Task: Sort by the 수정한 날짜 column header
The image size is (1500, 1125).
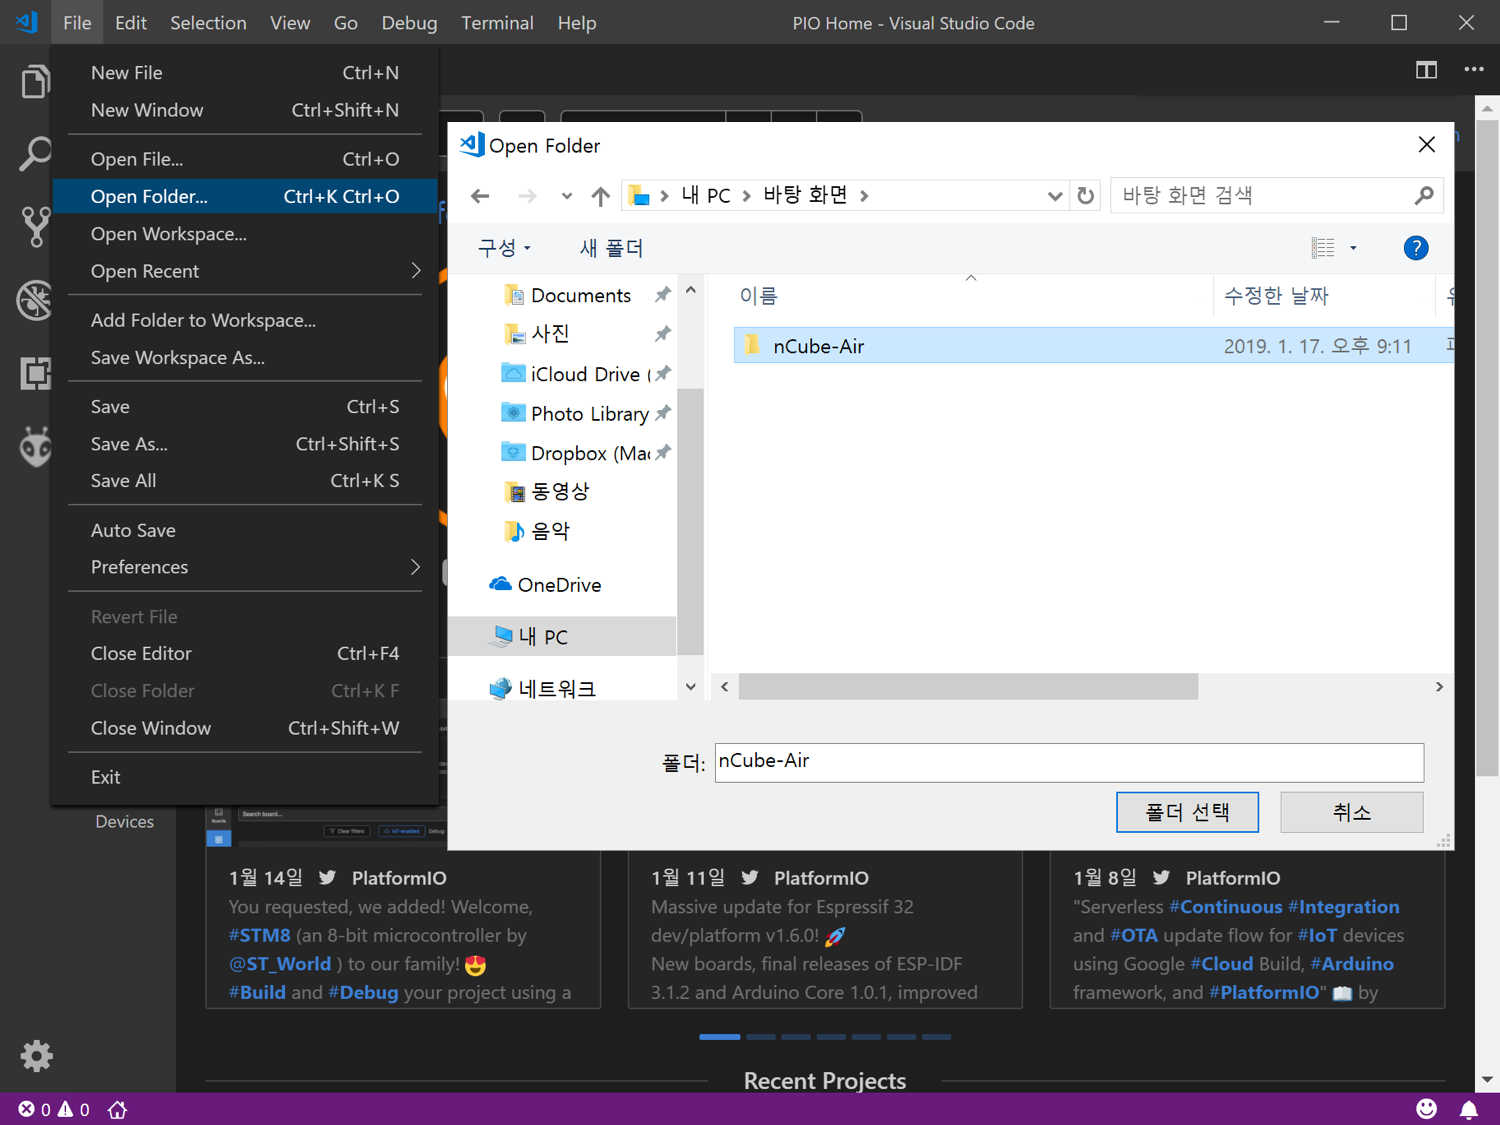Action: pos(1276,296)
